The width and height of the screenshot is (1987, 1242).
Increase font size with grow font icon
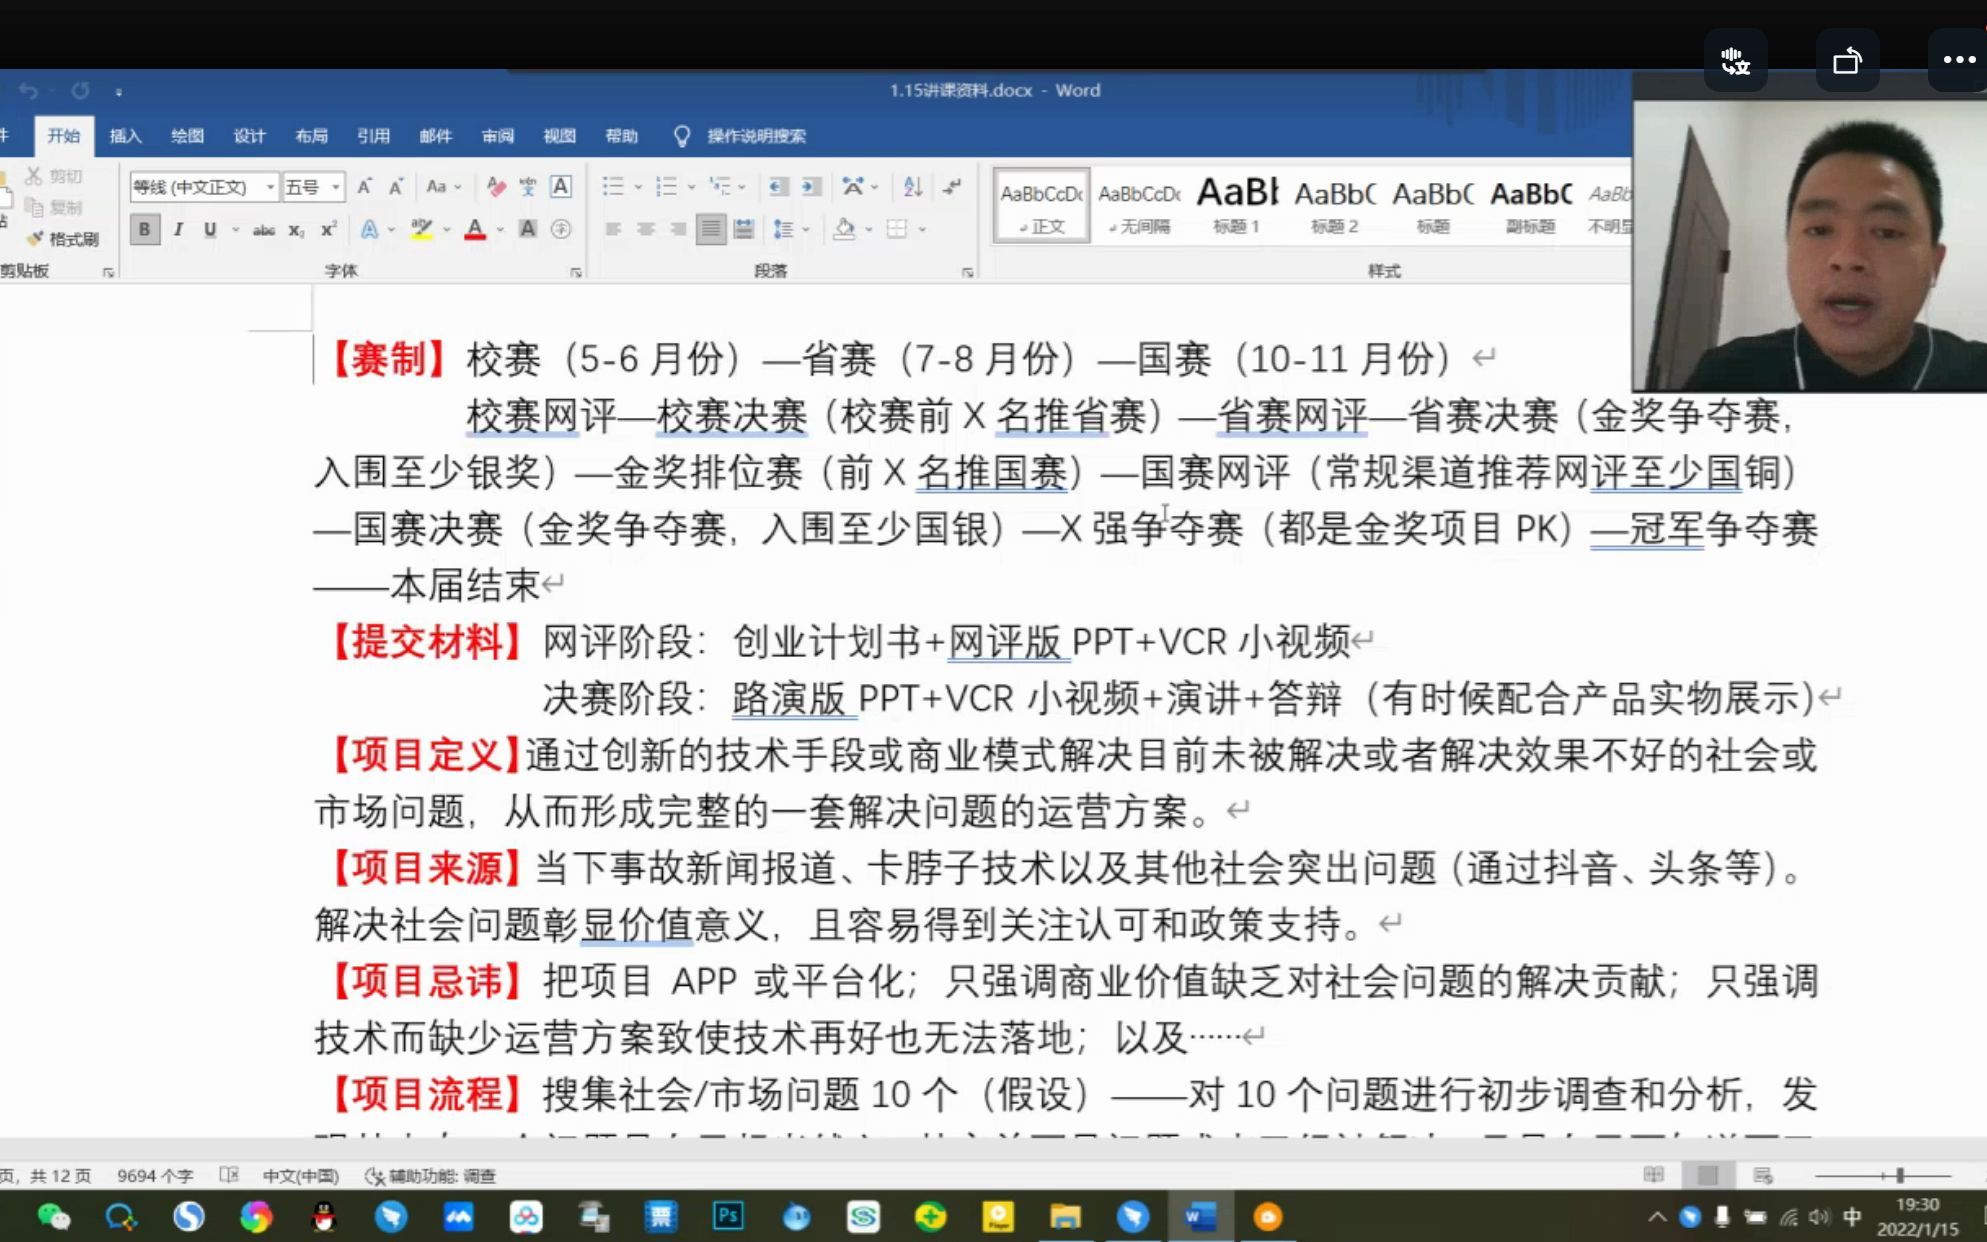[365, 186]
